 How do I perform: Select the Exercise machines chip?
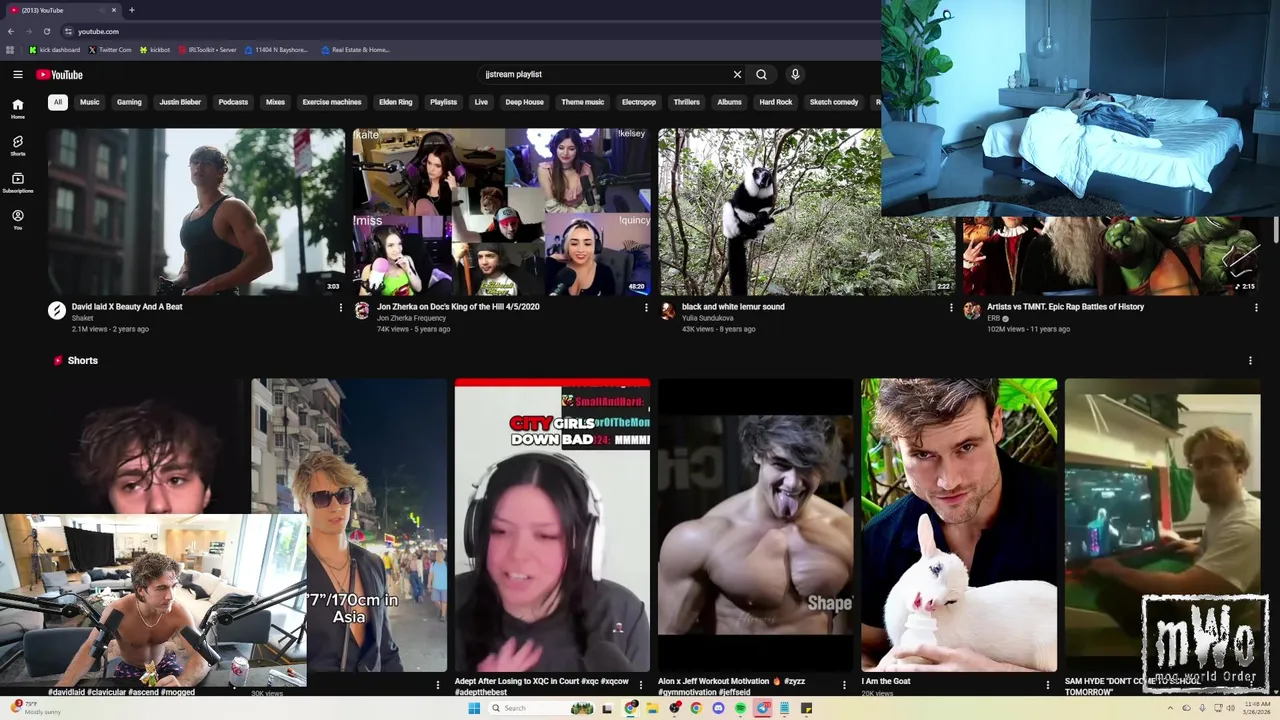pyautogui.click(x=332, y=102)
